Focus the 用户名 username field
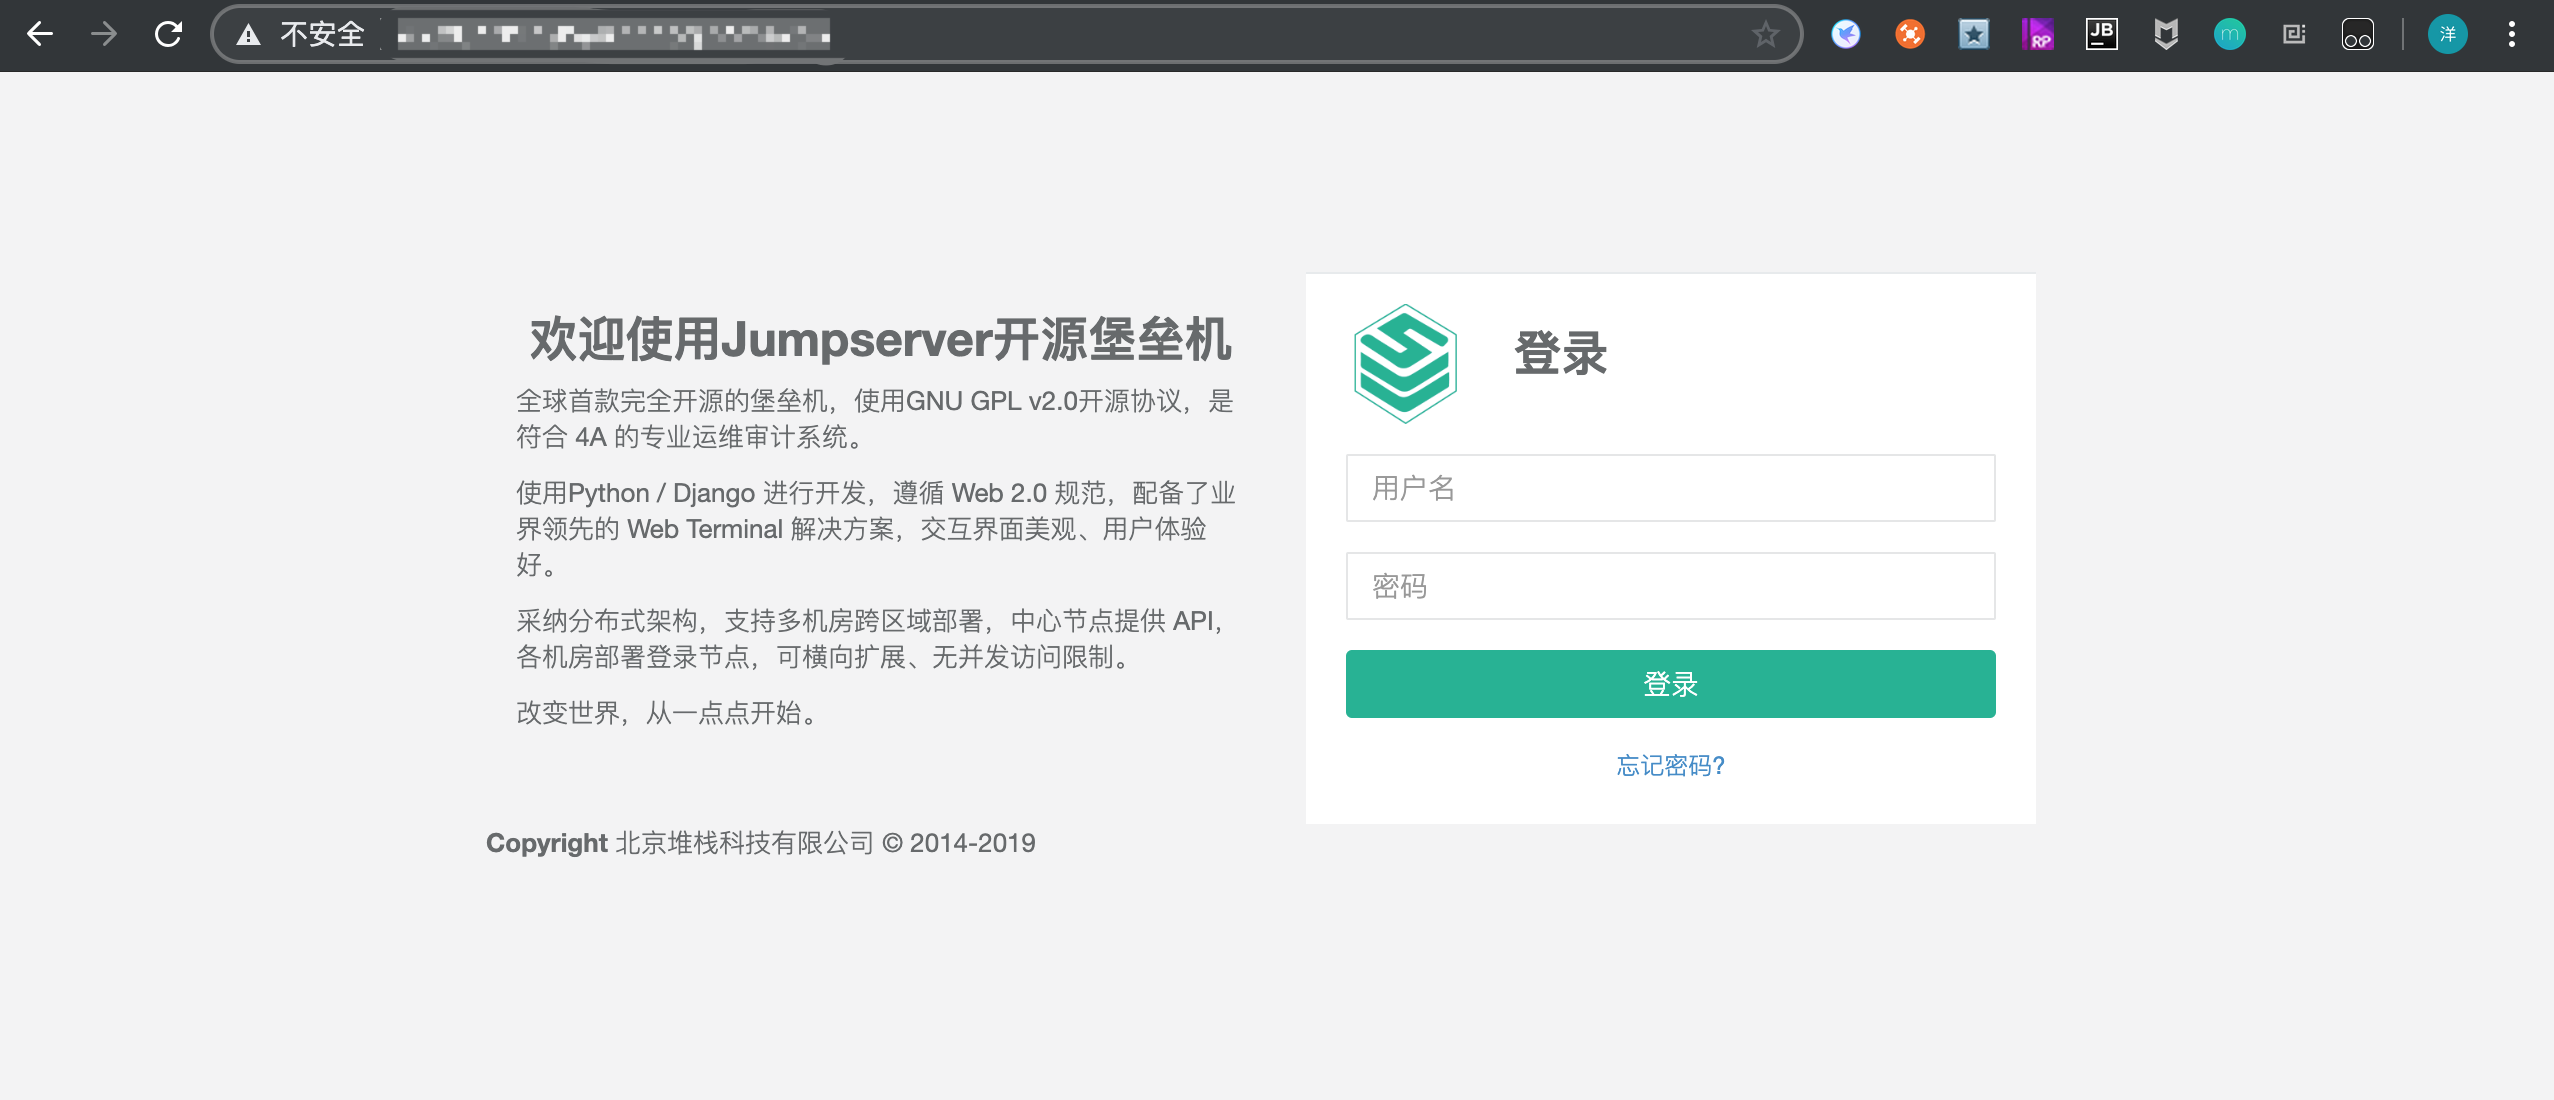Viewport: 2554px width, 1100px height. pos(1670,488)
